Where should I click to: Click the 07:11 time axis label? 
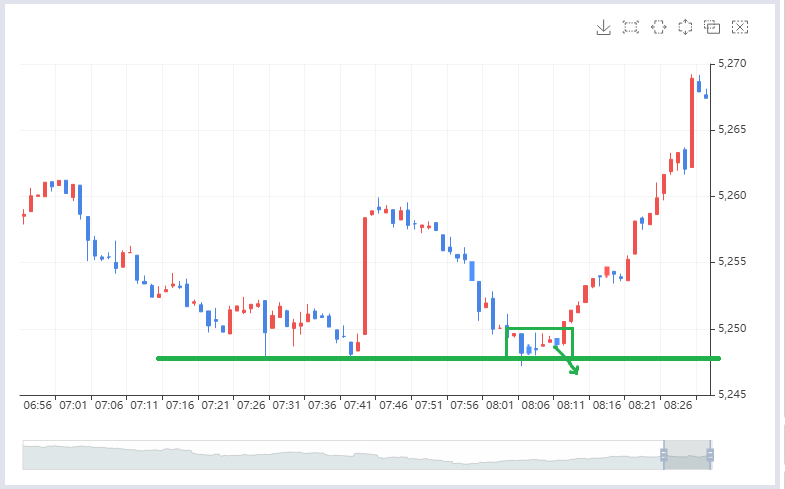[144, 405]
